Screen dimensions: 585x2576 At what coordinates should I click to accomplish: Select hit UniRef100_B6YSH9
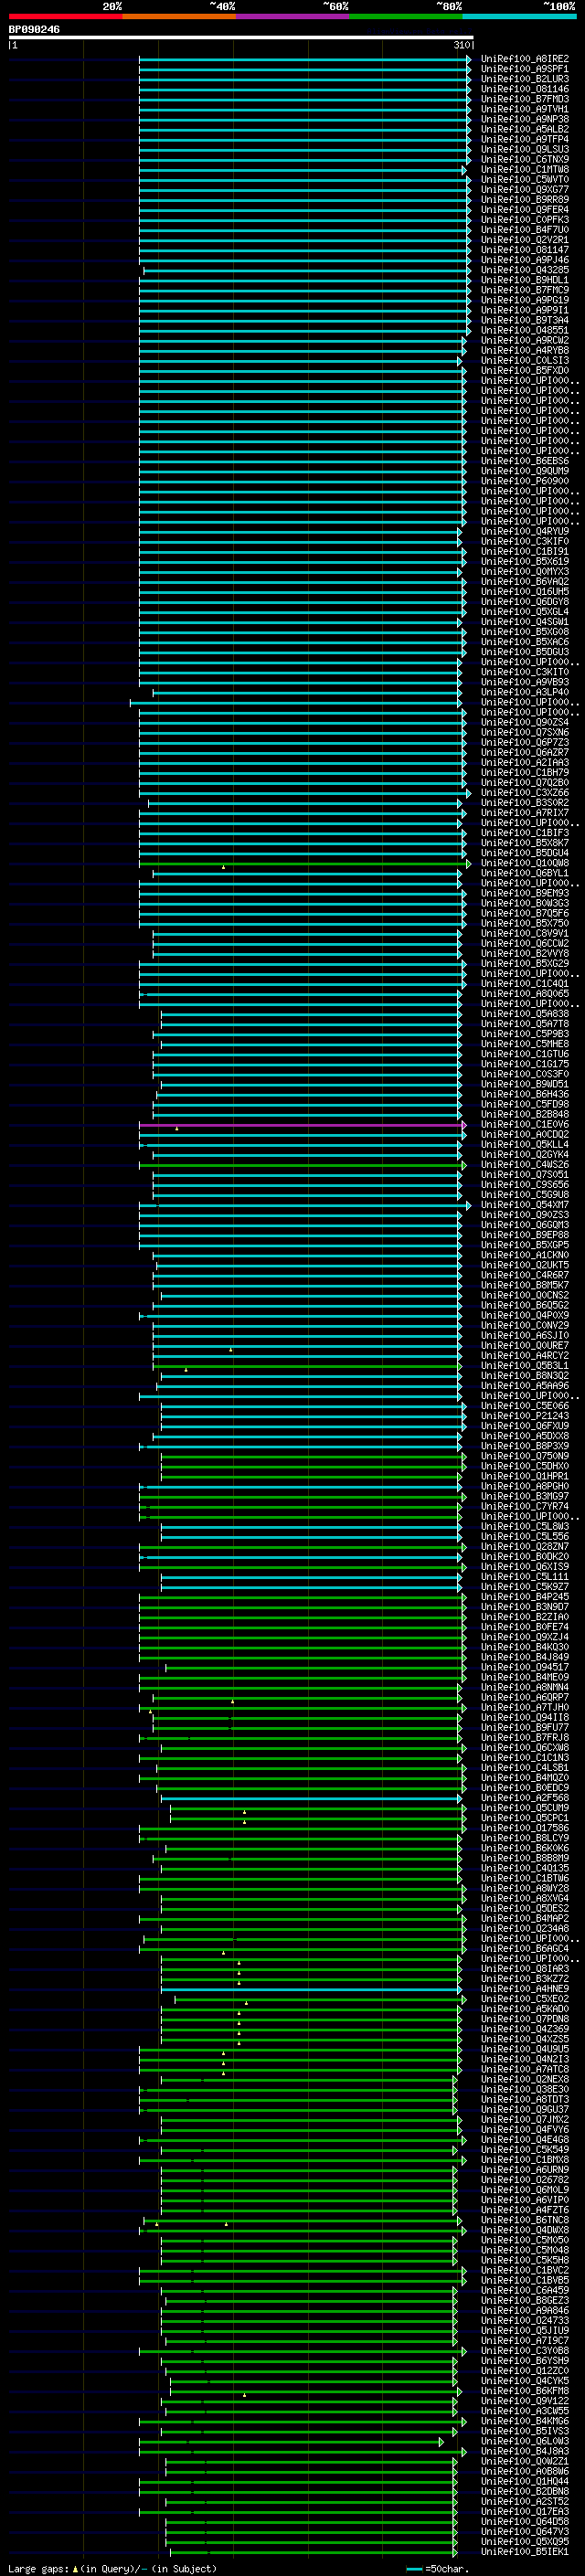tap(525, 2362)
